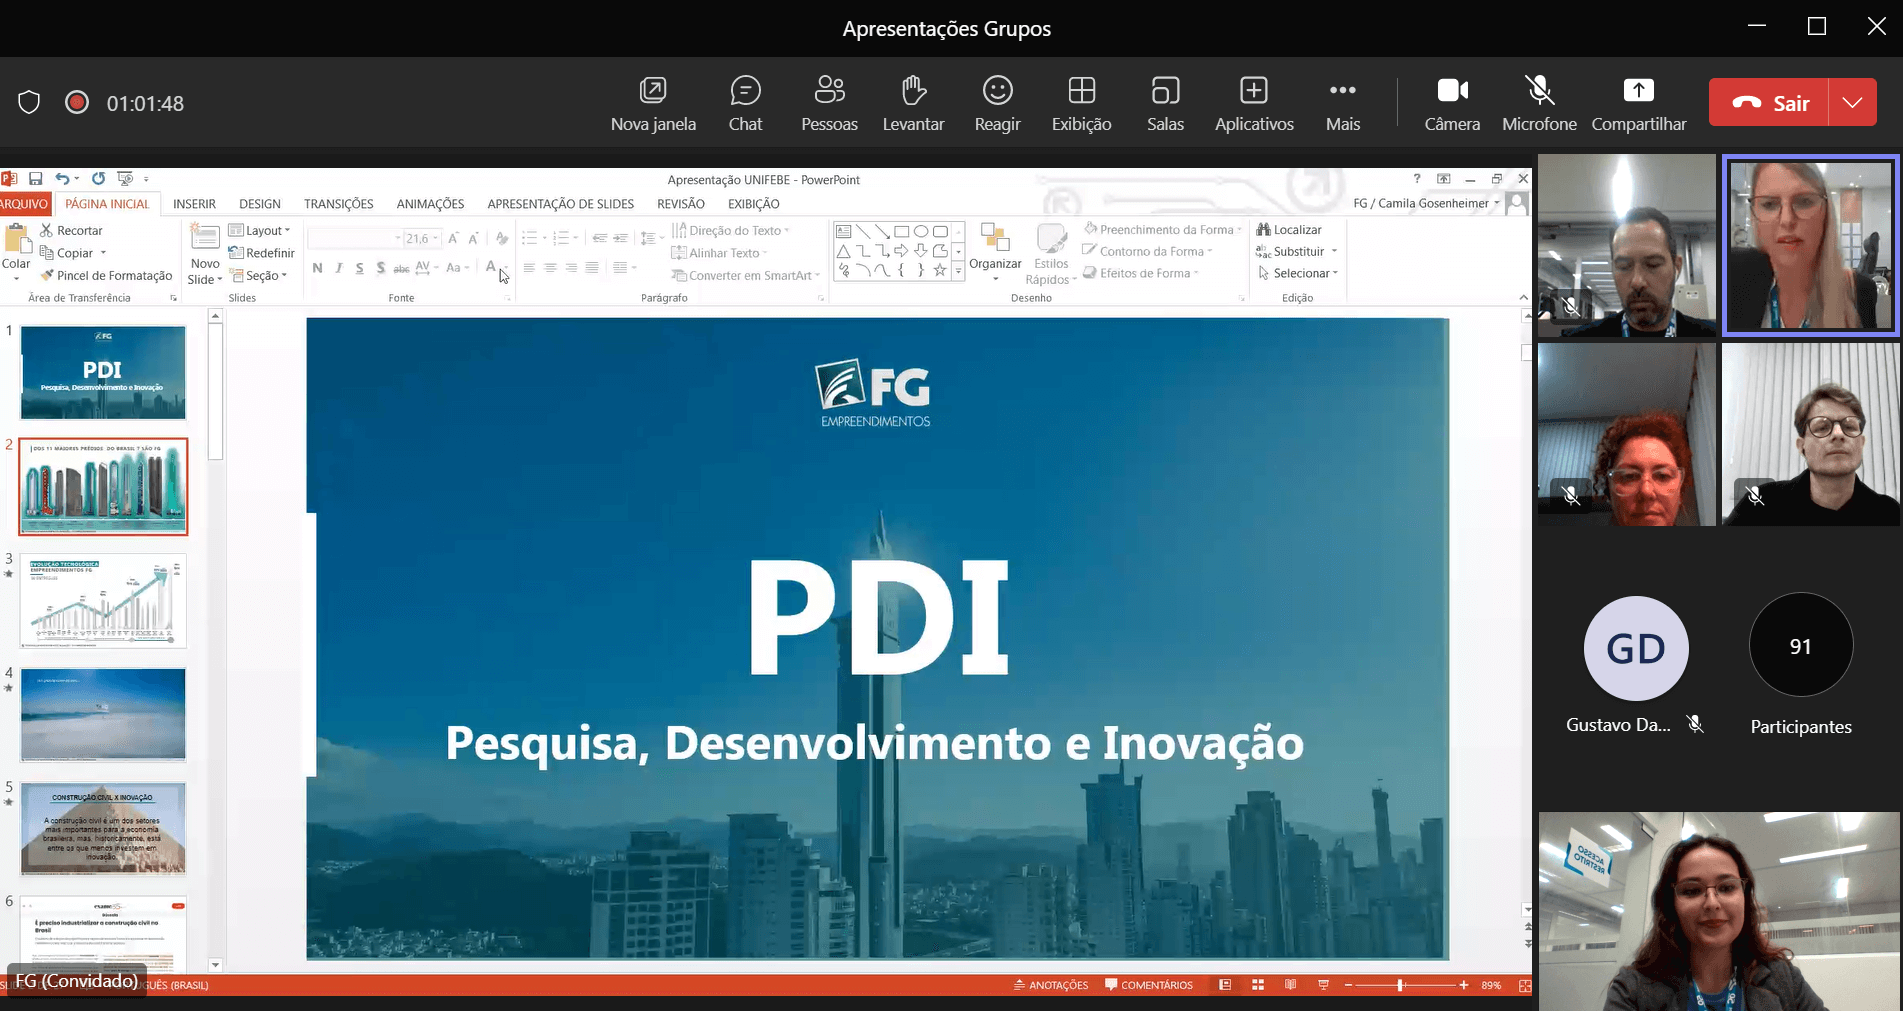The image size is (1903, 1011).
Task: Toggle strikethrough abc formatting
Action: point(401,267)
